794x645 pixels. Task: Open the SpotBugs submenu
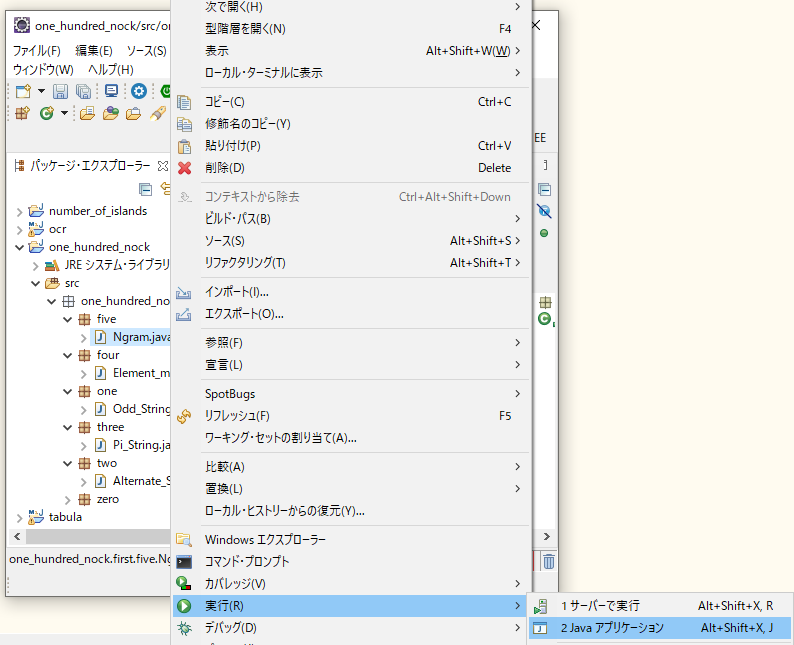tap(352, 394)
